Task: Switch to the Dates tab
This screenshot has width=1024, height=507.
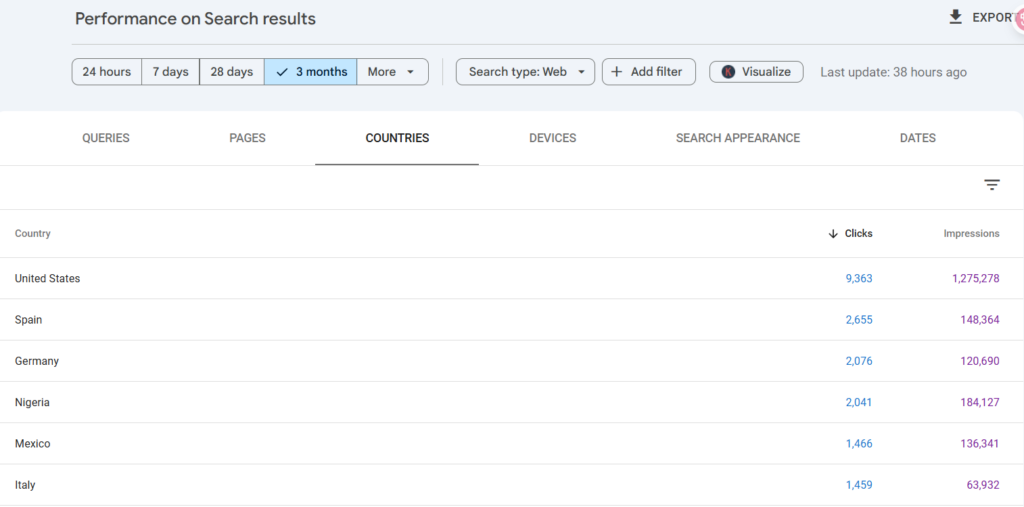Action: click(x=917, y=138)
